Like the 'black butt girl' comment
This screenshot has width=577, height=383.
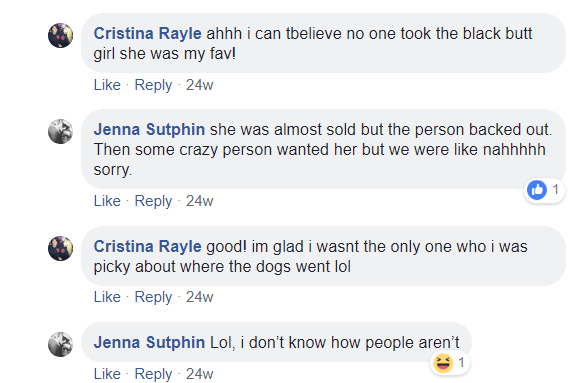pos(107,85)
